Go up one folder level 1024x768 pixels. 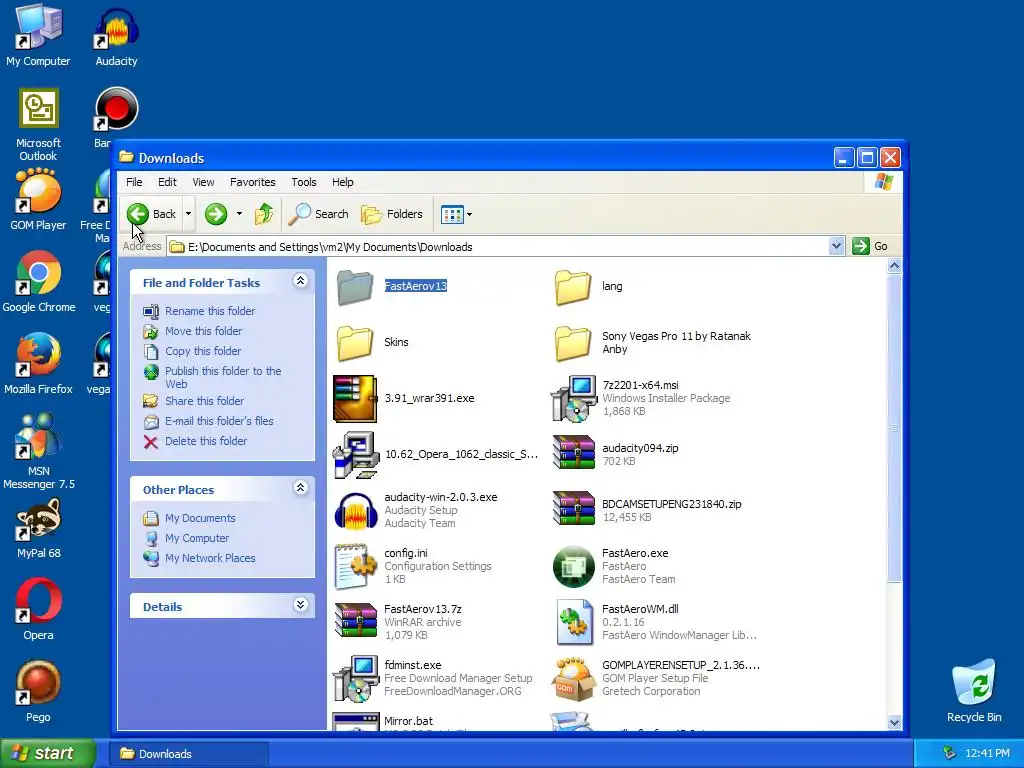coord(264,214)
